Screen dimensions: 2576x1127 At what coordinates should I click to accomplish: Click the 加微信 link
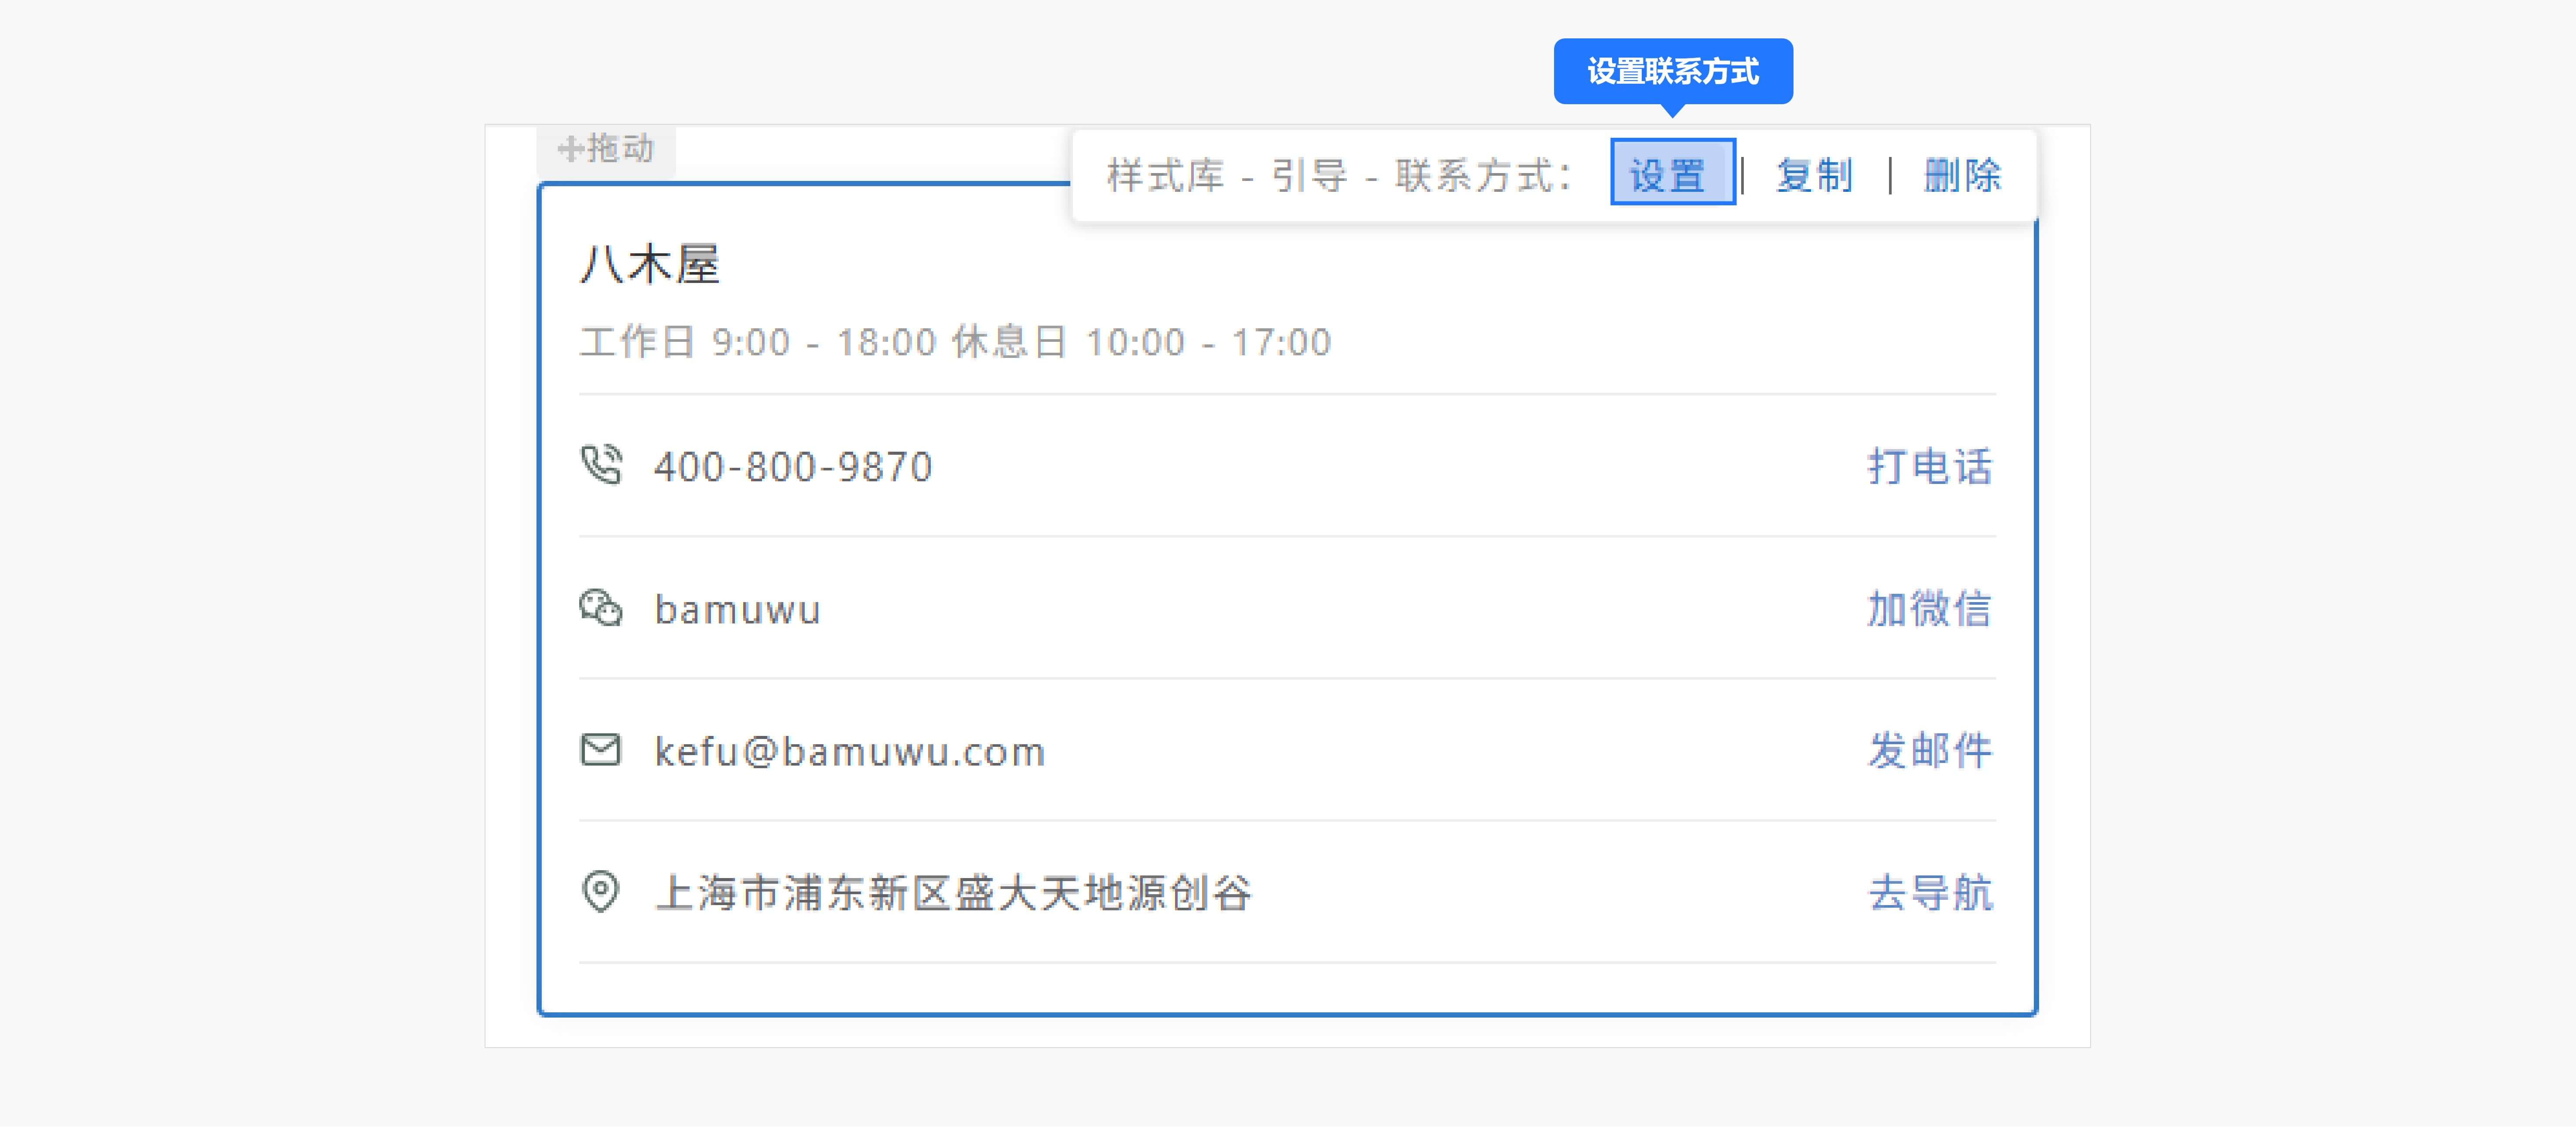tap(1930, 609)
